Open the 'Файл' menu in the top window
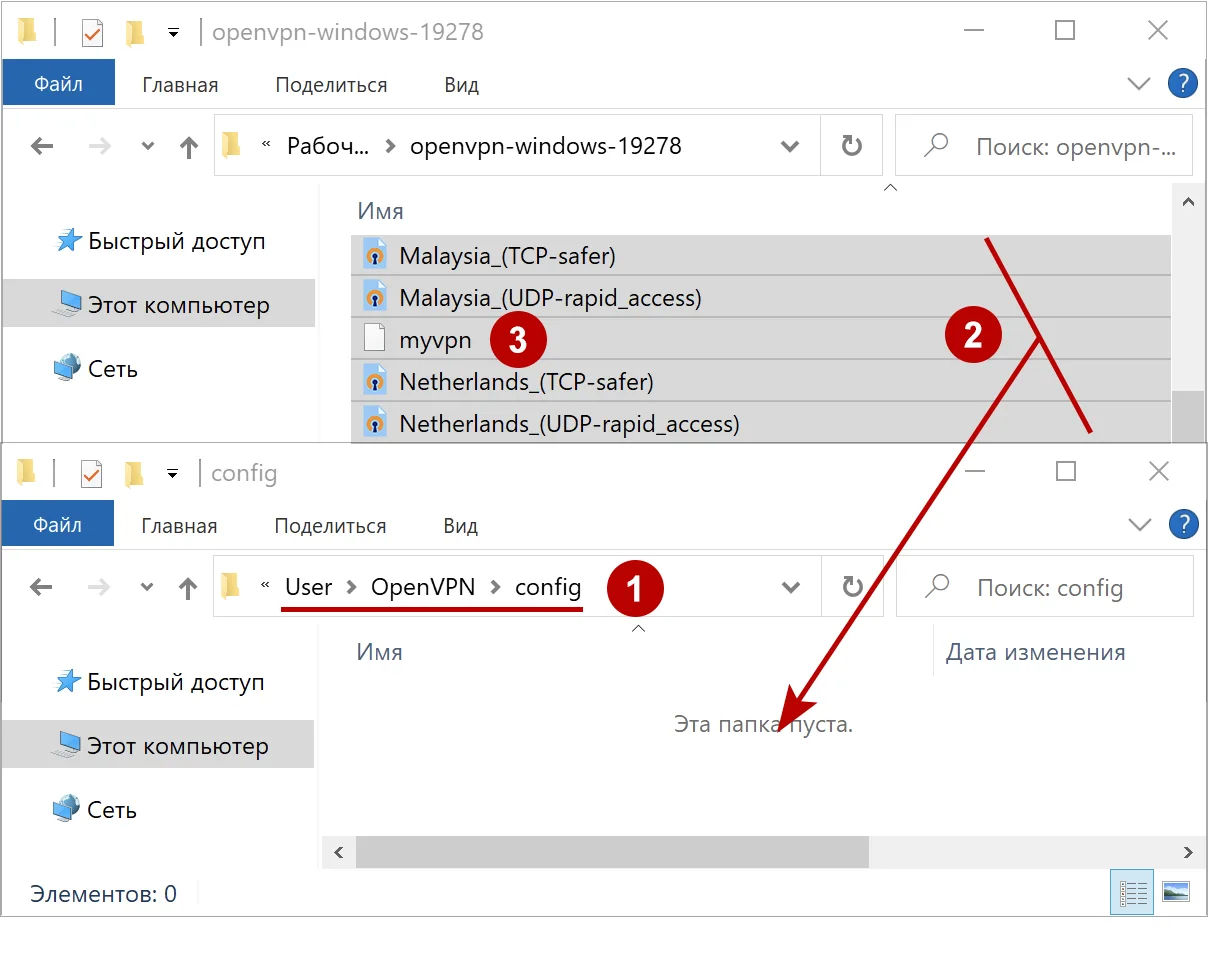1209x961 pixels. click(x=58, y=83)
